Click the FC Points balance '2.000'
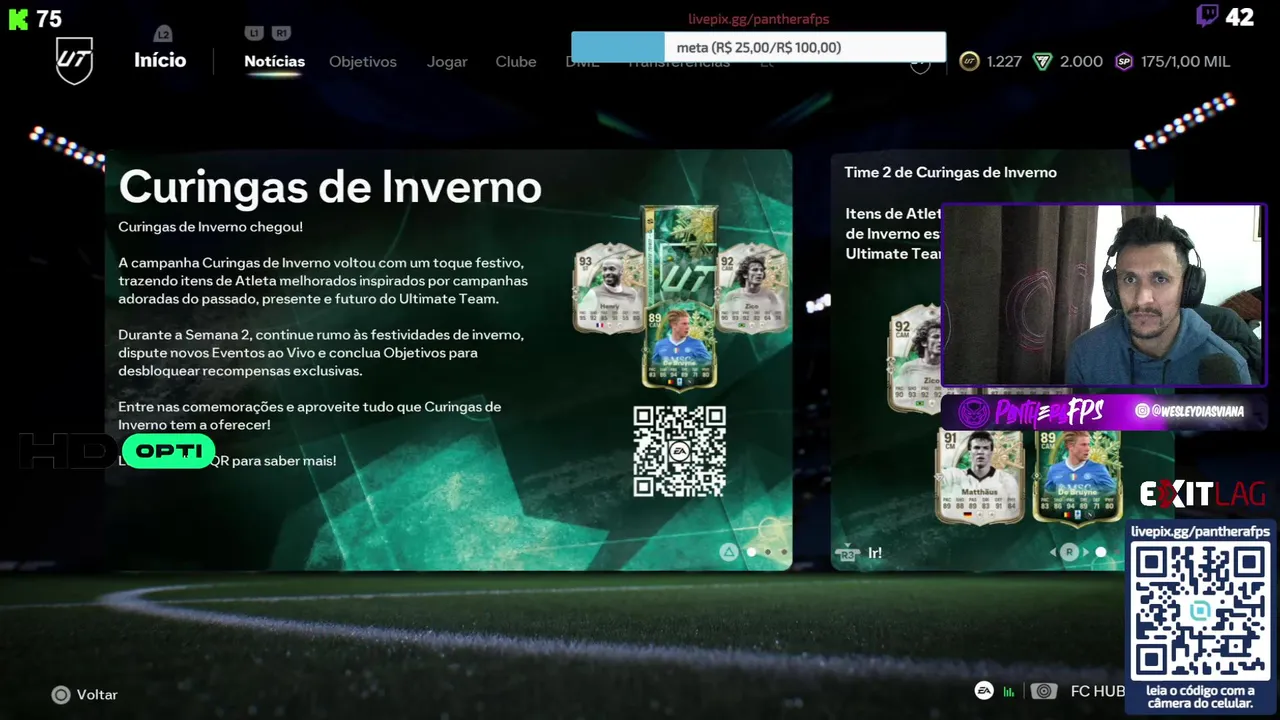 1081,61
